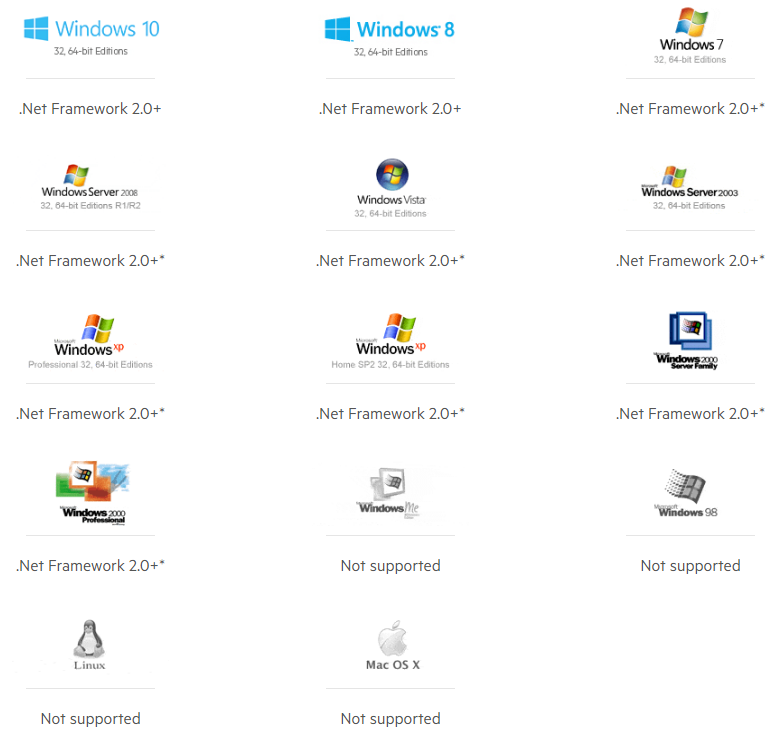The image size is (783, 747).
Task: Click the Windows 7 logo
Action: (x=691, y=29)
